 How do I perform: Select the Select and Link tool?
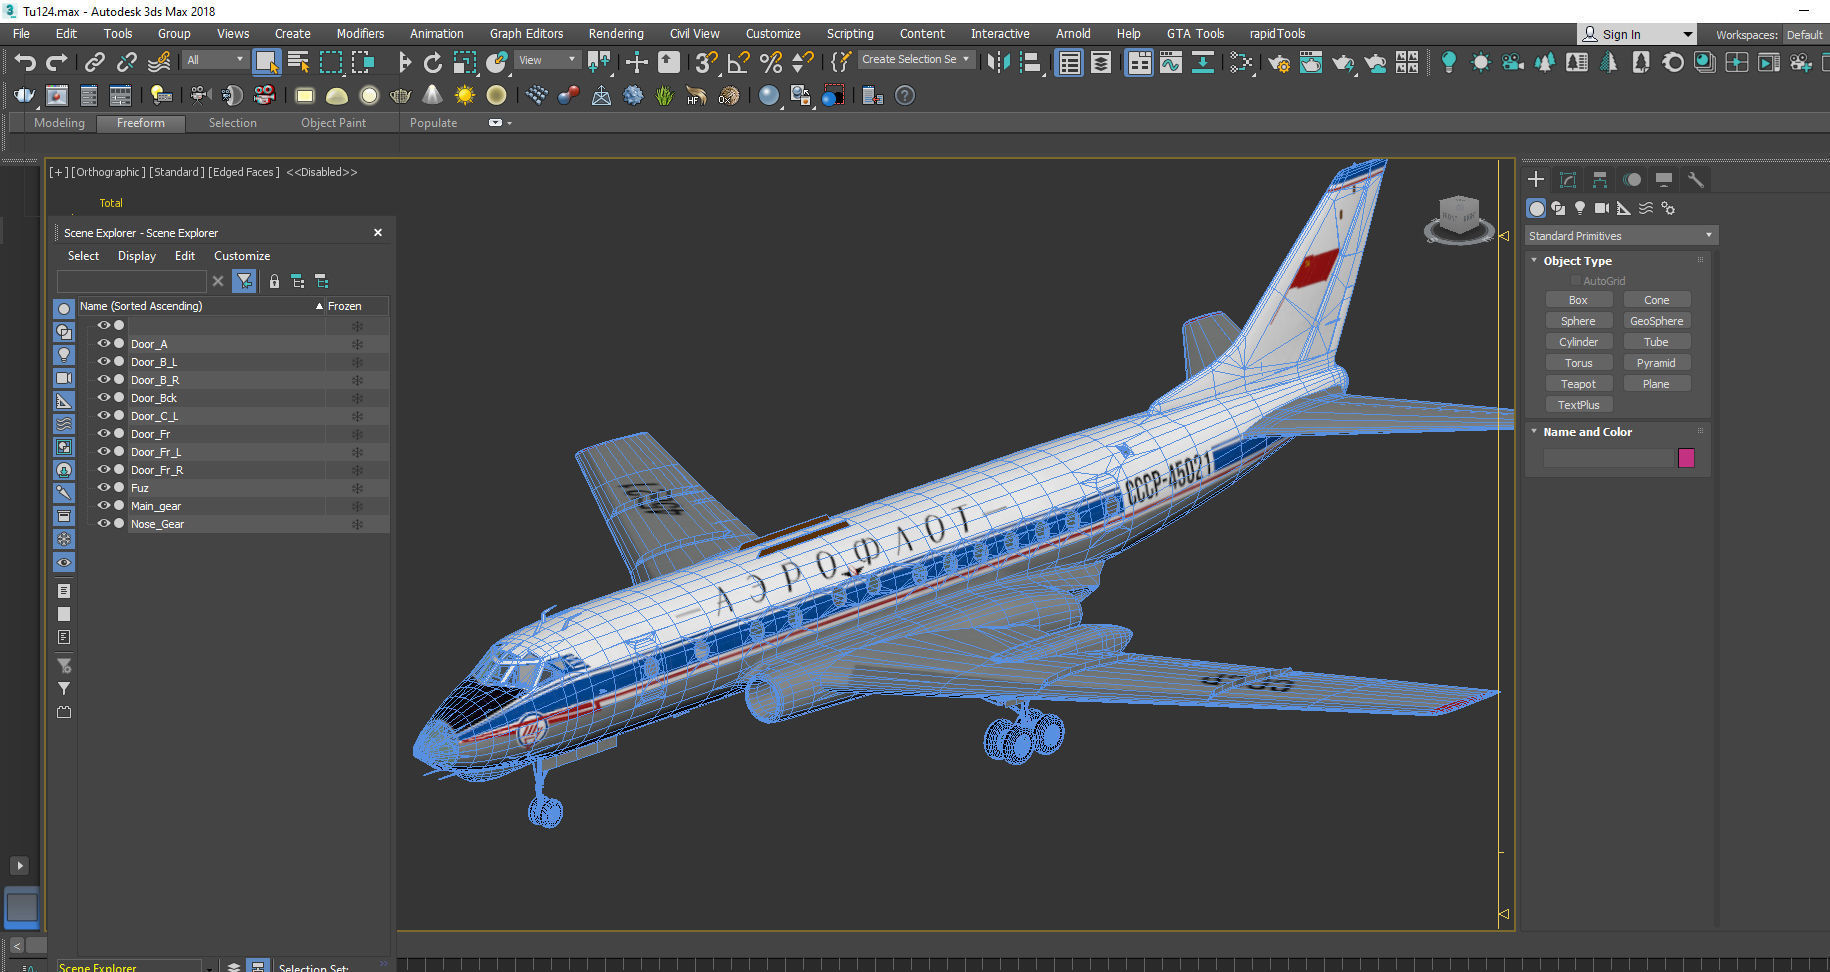(x=95, y=63)
